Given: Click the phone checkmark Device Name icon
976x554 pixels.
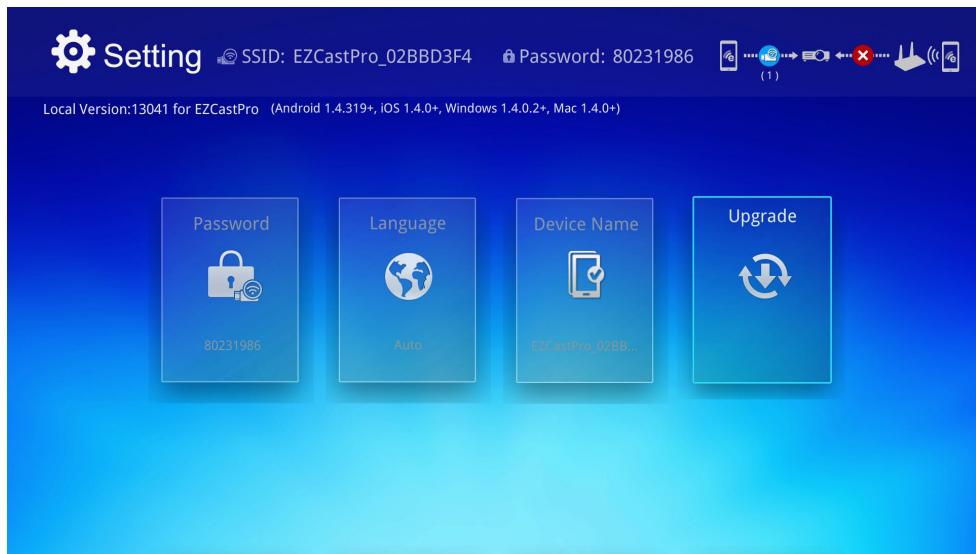Looking at the screenshot, I should pos(586,274).
